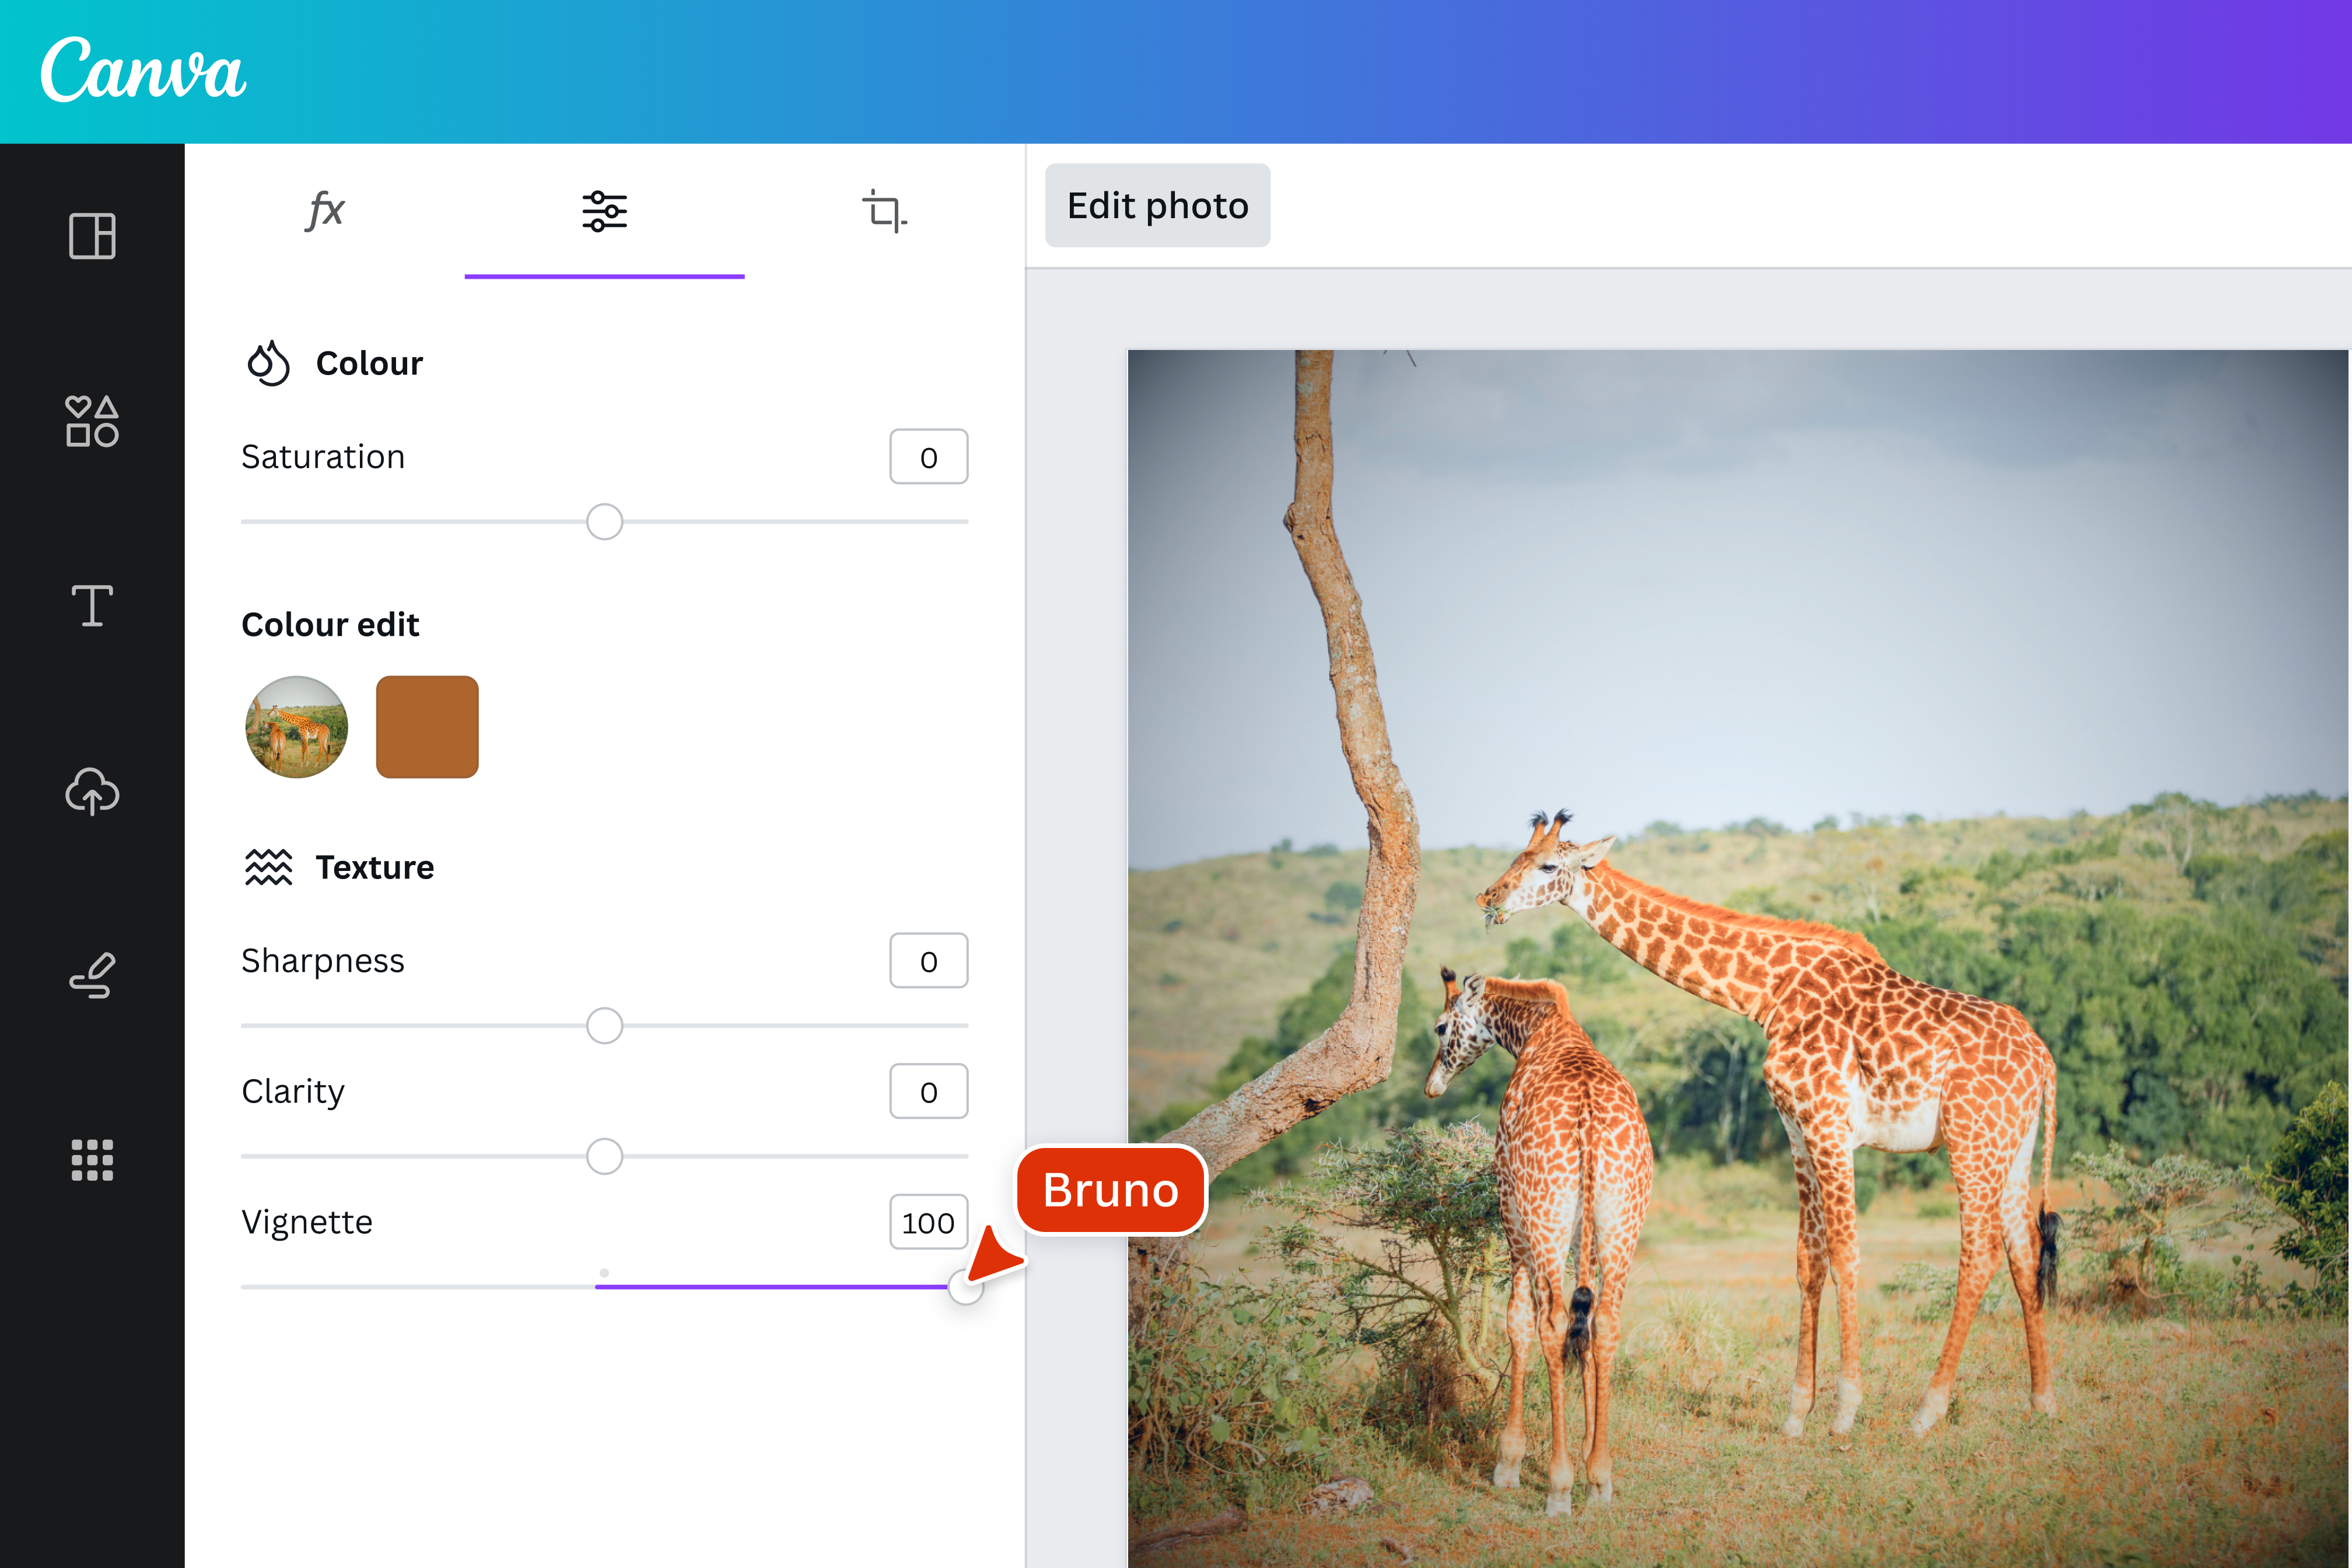Select the giraffe photo colour thumbnail

coord(297,727)
